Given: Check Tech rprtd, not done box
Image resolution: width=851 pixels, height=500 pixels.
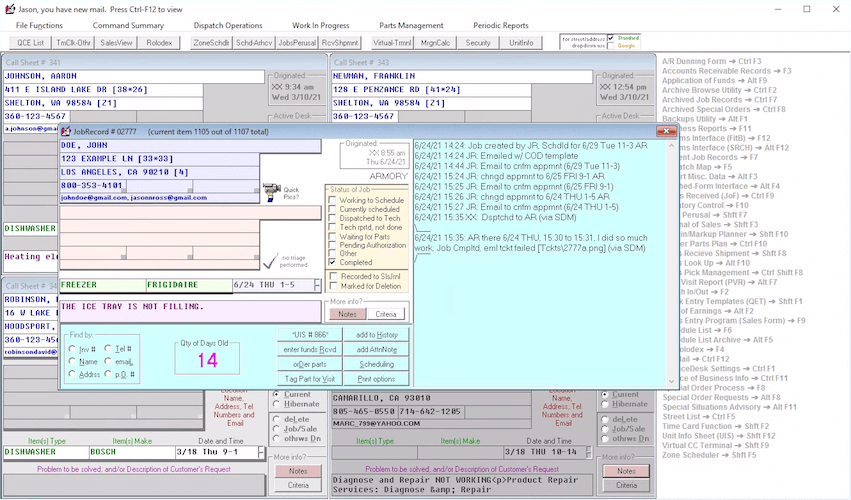Looking at the screenshot, I should [x=332, y=227].
